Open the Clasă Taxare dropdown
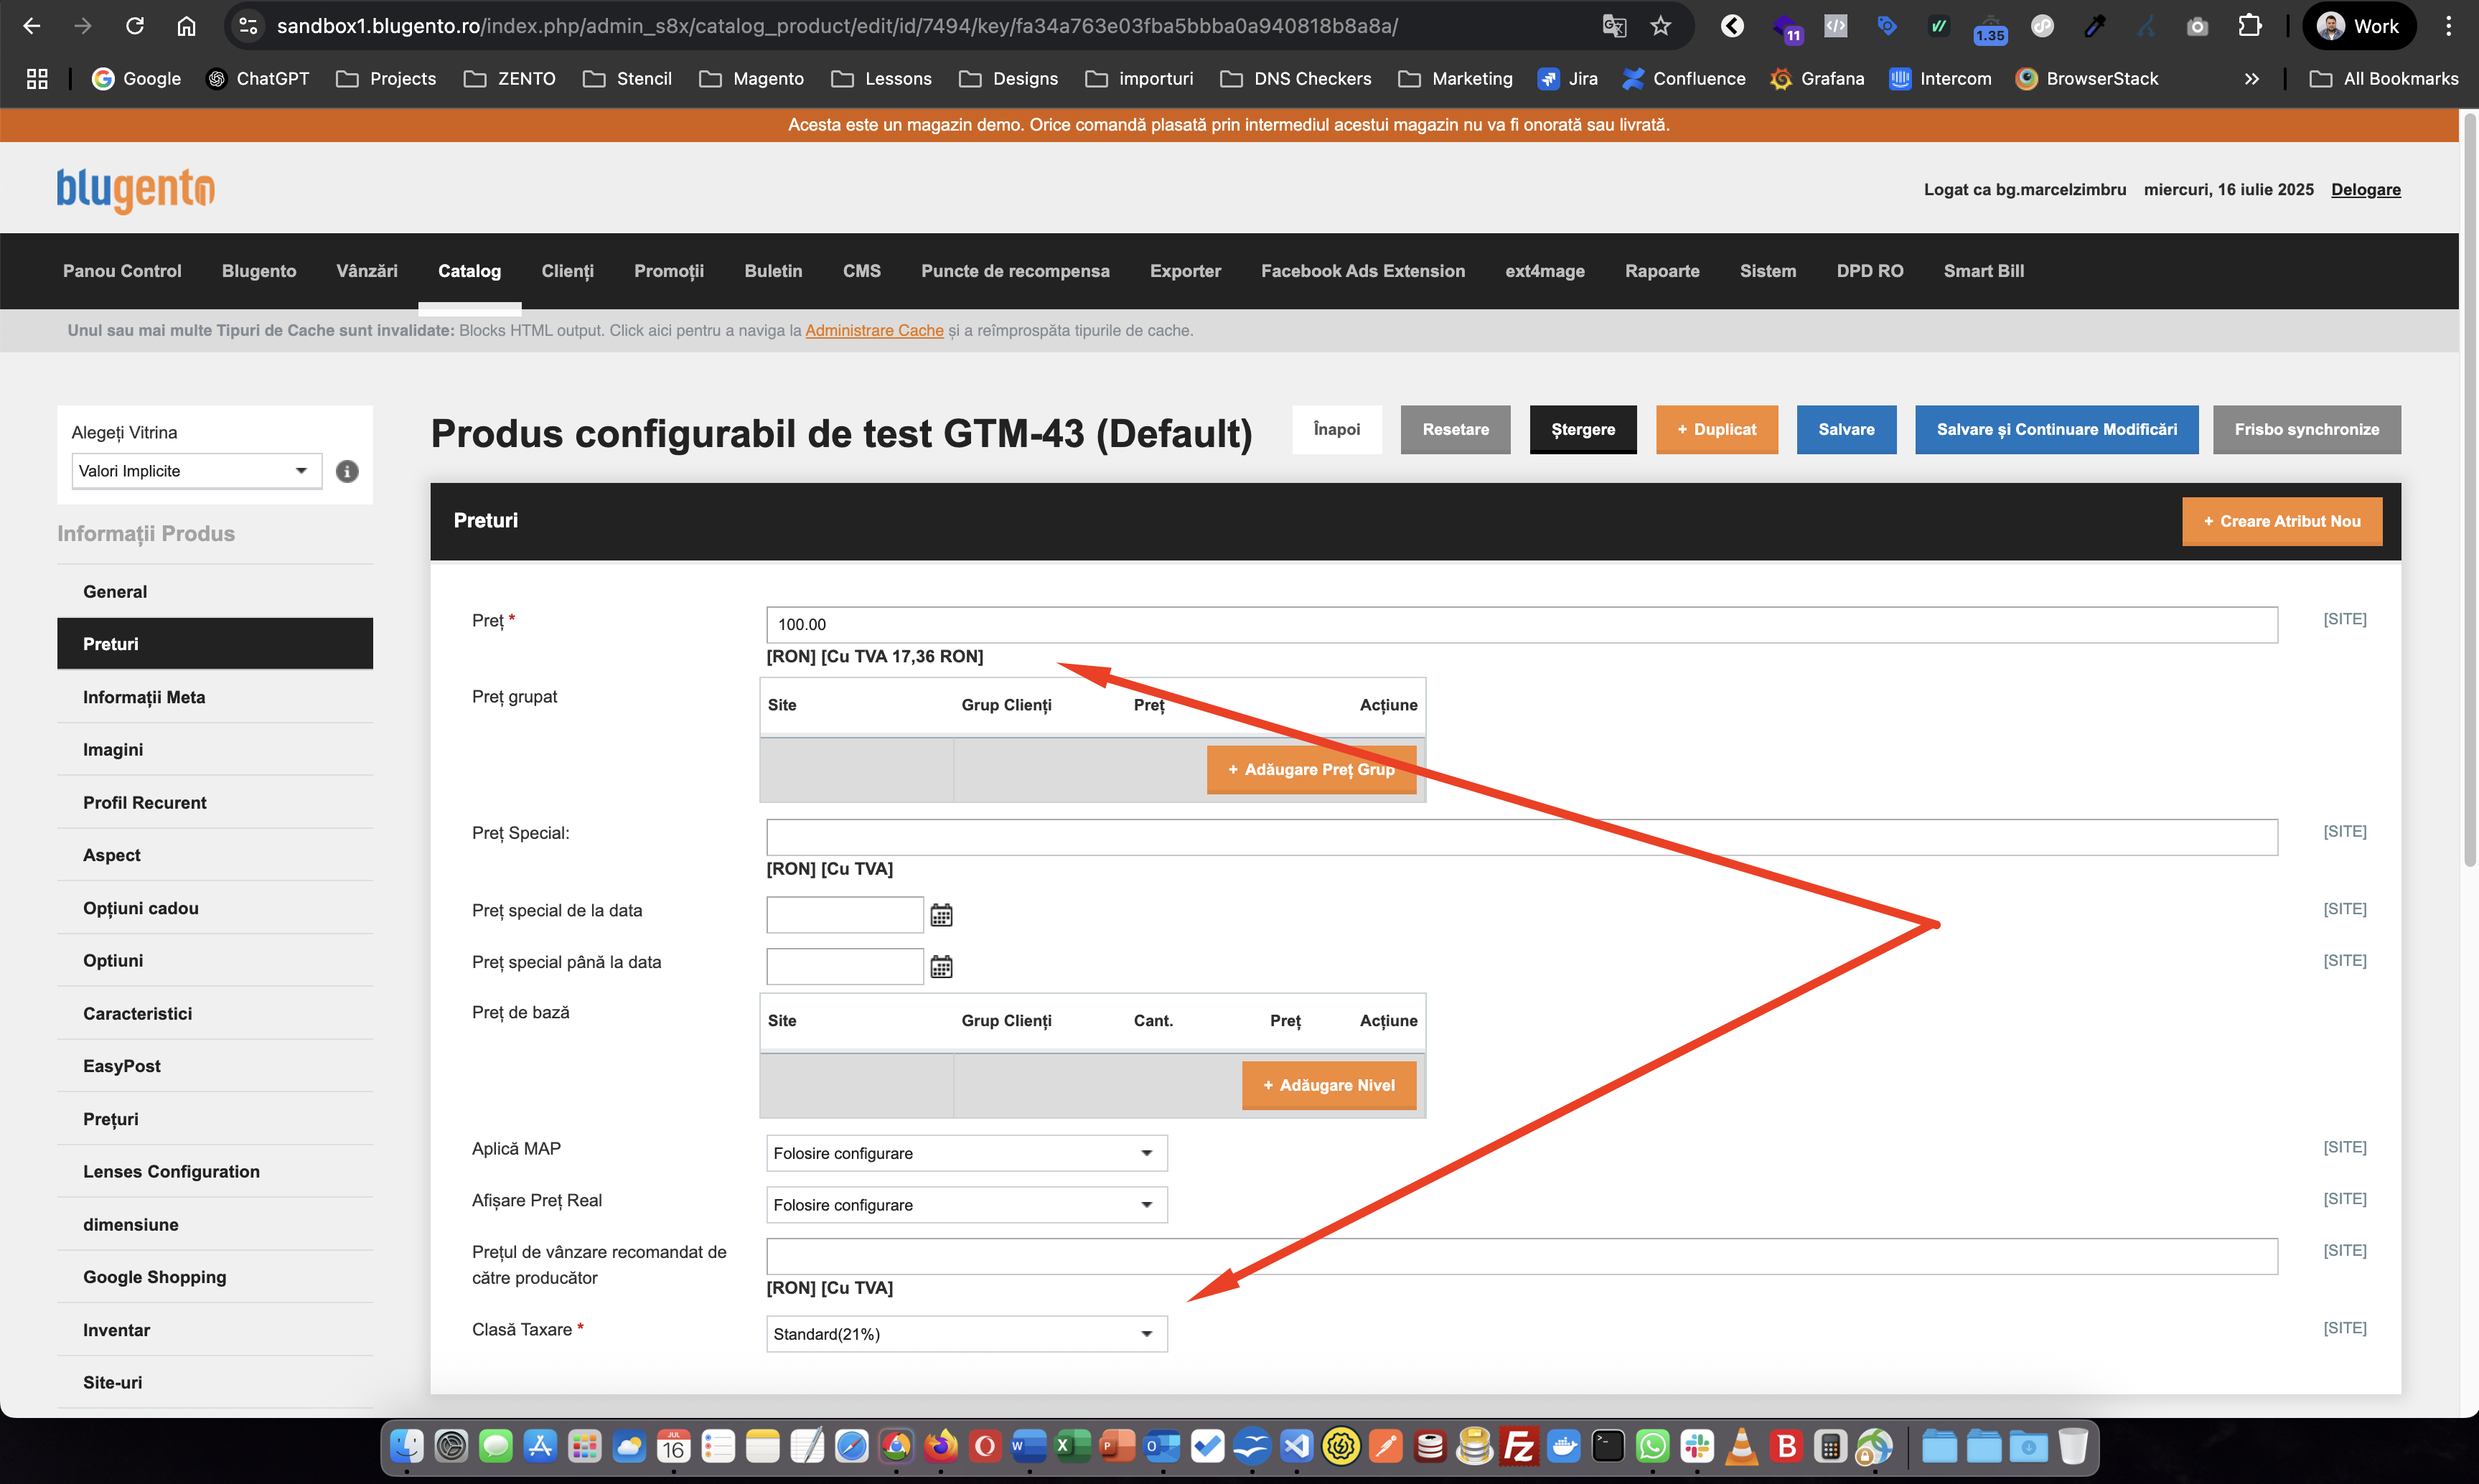2479x1484 pixels. click(x=966, y=1334)
